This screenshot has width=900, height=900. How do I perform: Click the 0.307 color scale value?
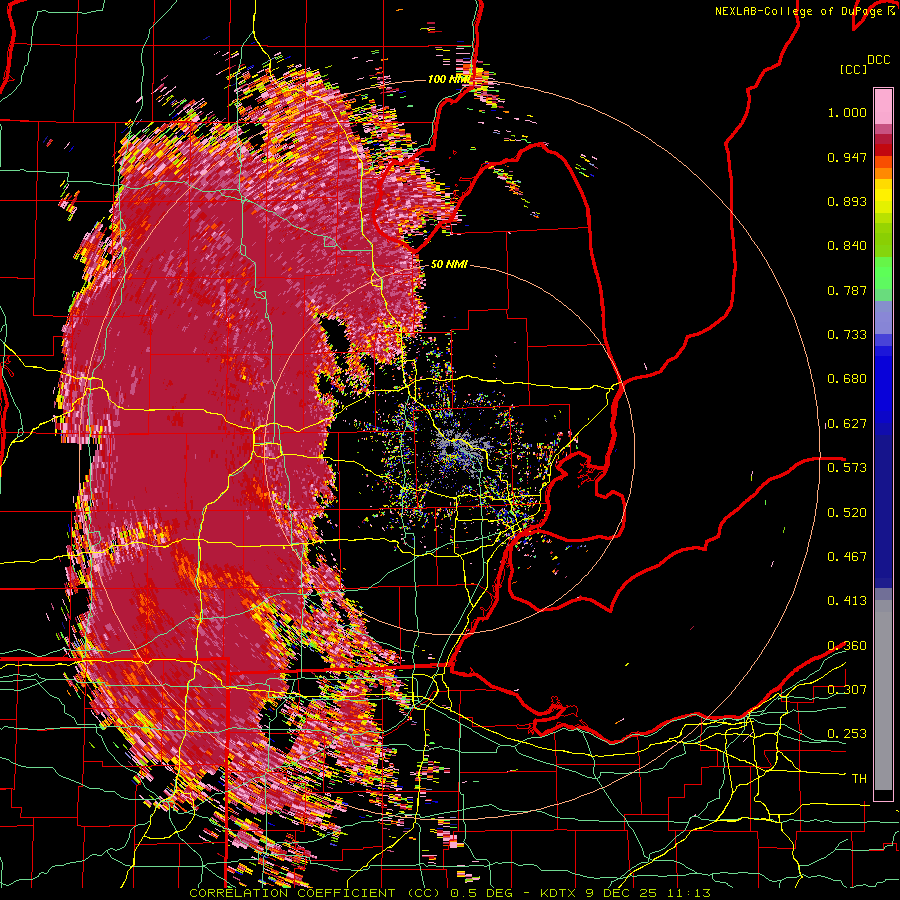coord(847,689)
